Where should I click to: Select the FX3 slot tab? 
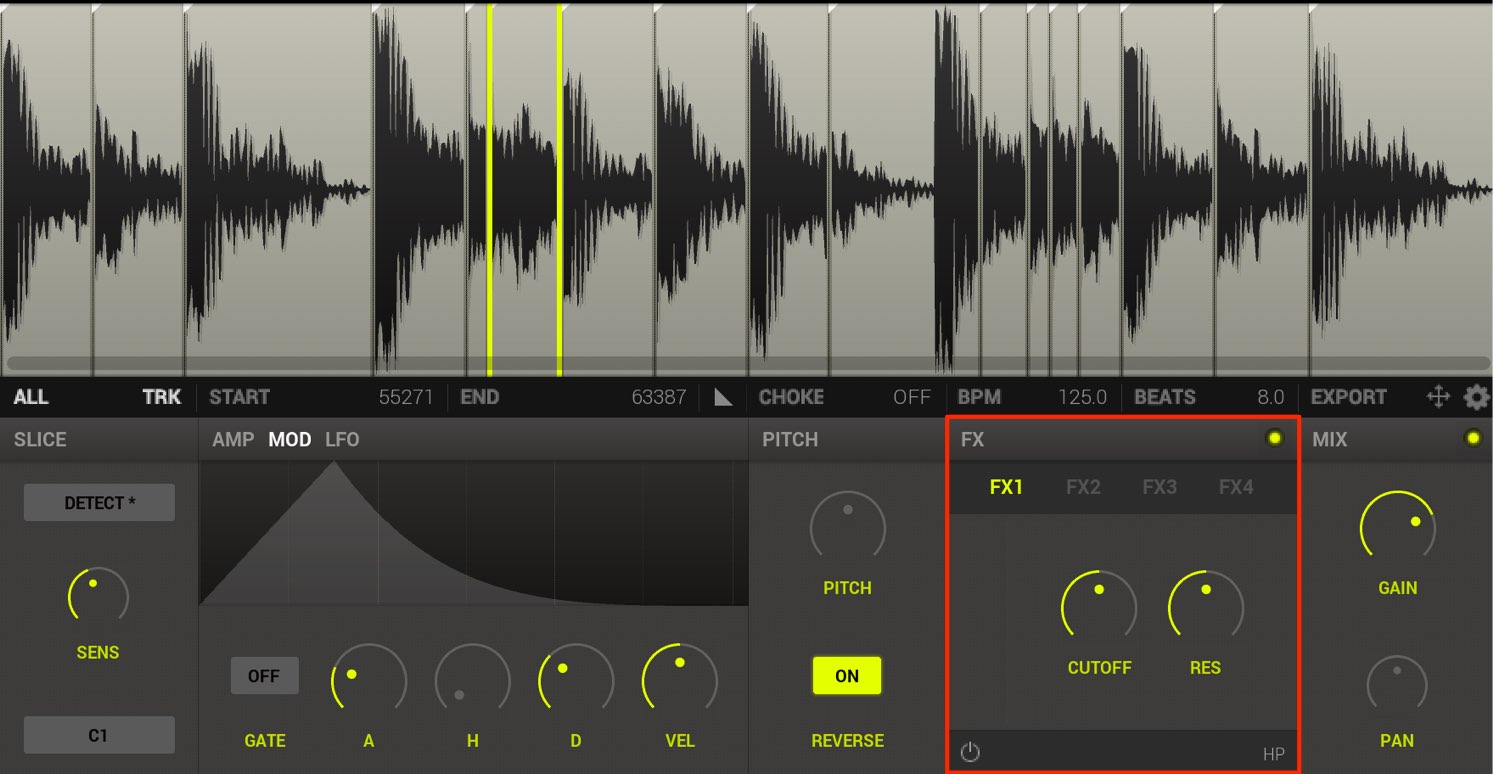1159,487
